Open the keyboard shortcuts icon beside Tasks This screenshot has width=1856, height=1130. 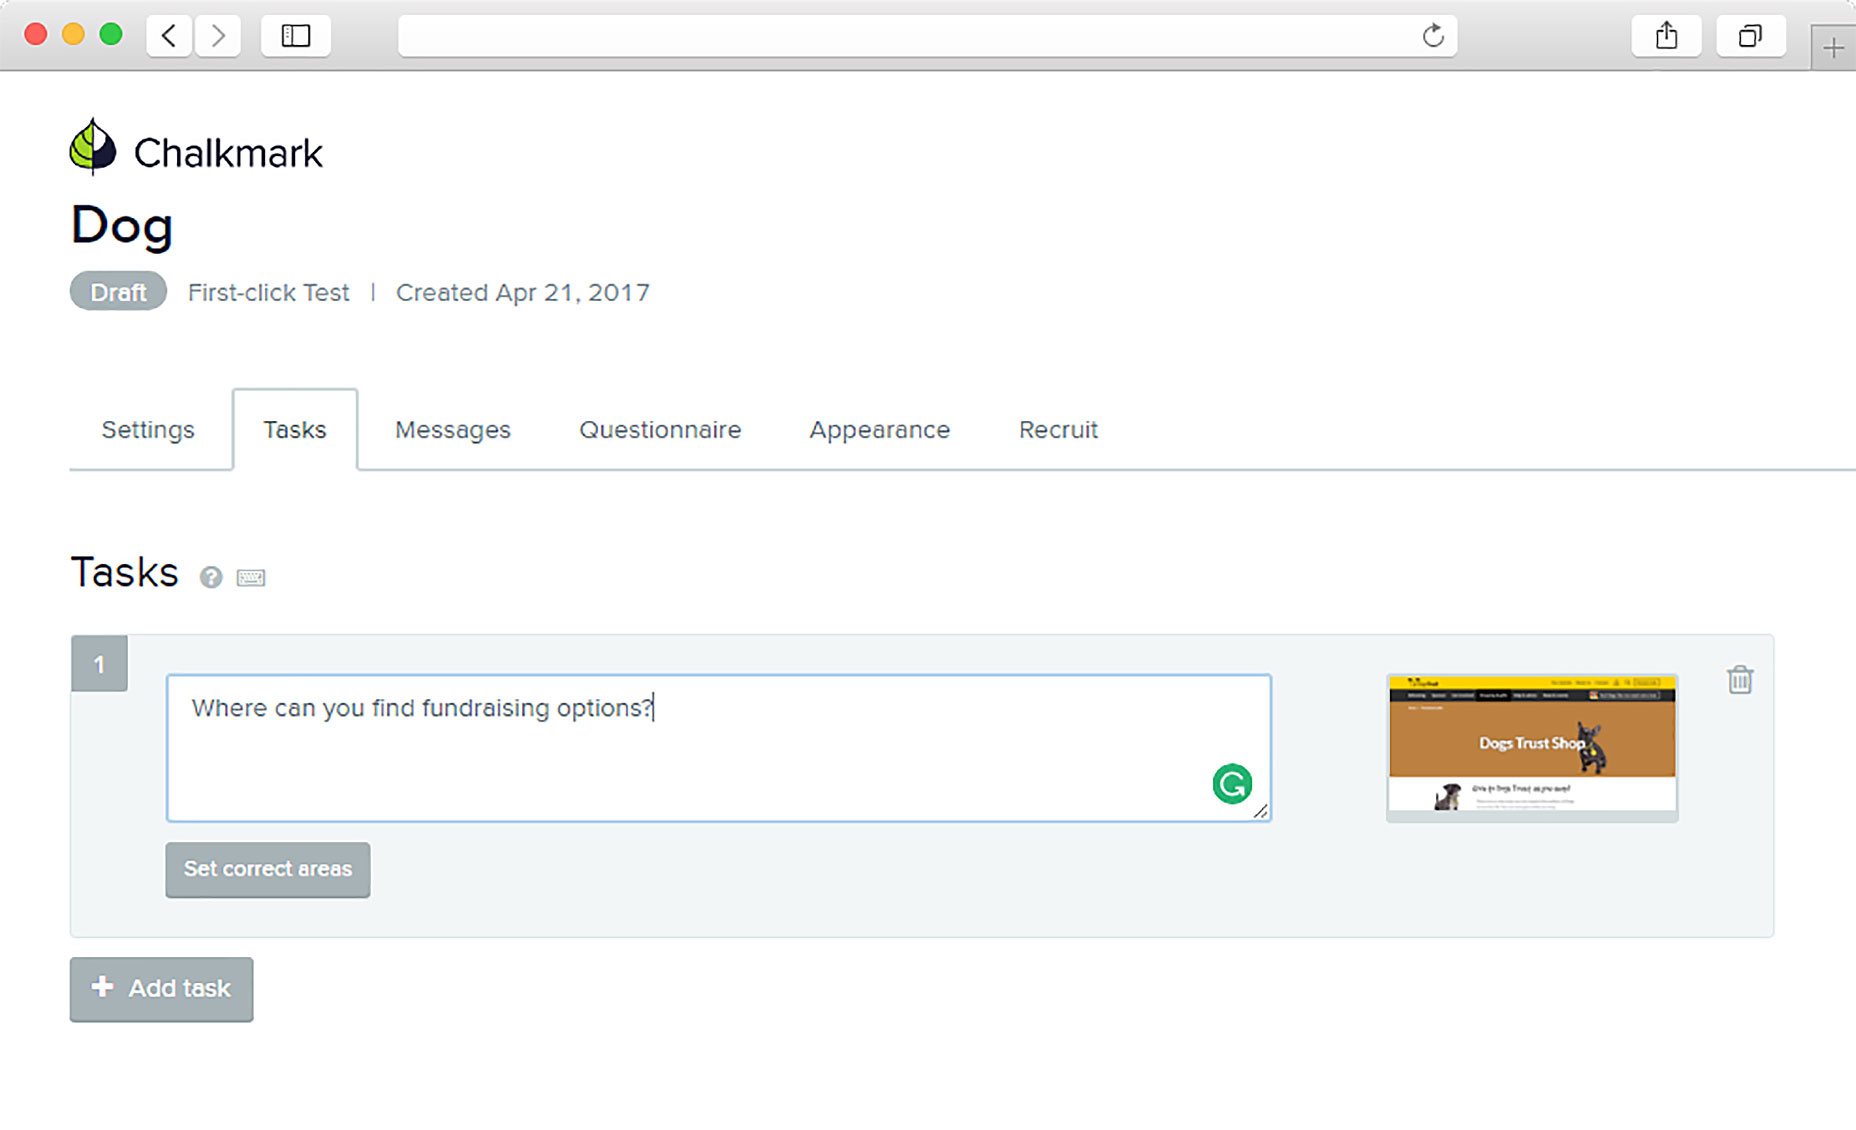click(x=250, y=577)
